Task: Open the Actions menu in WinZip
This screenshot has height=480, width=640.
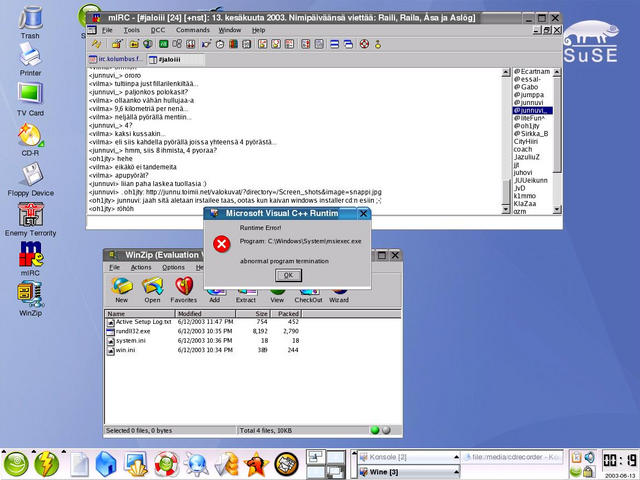Action: click(x=141, y=267)
